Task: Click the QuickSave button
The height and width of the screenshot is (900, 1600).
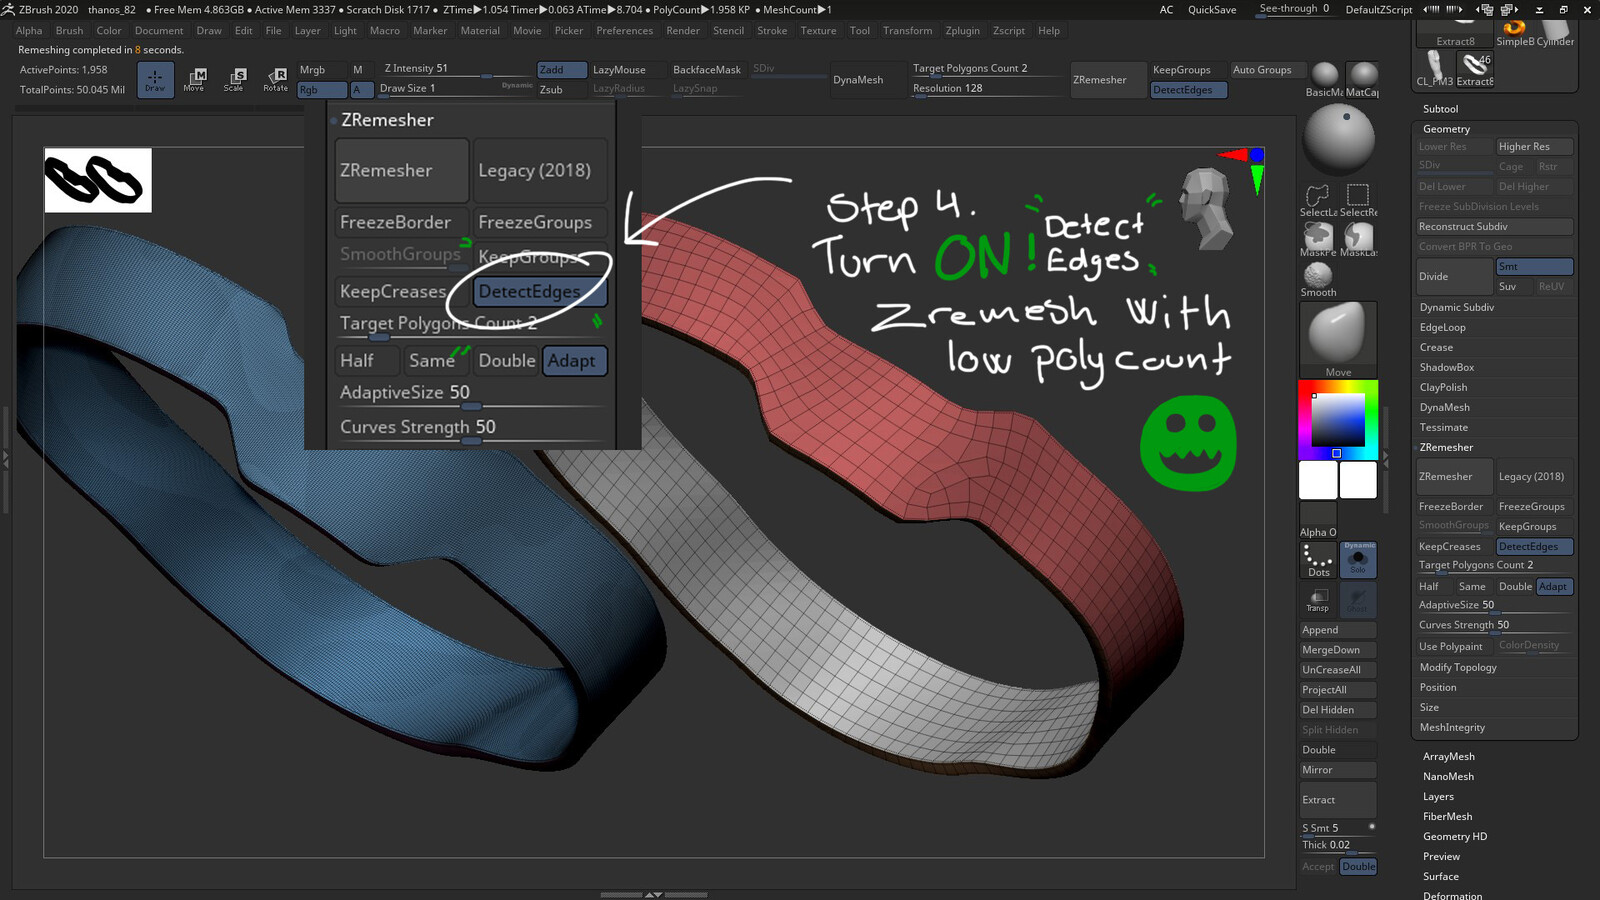Action: coord(1211,10)
